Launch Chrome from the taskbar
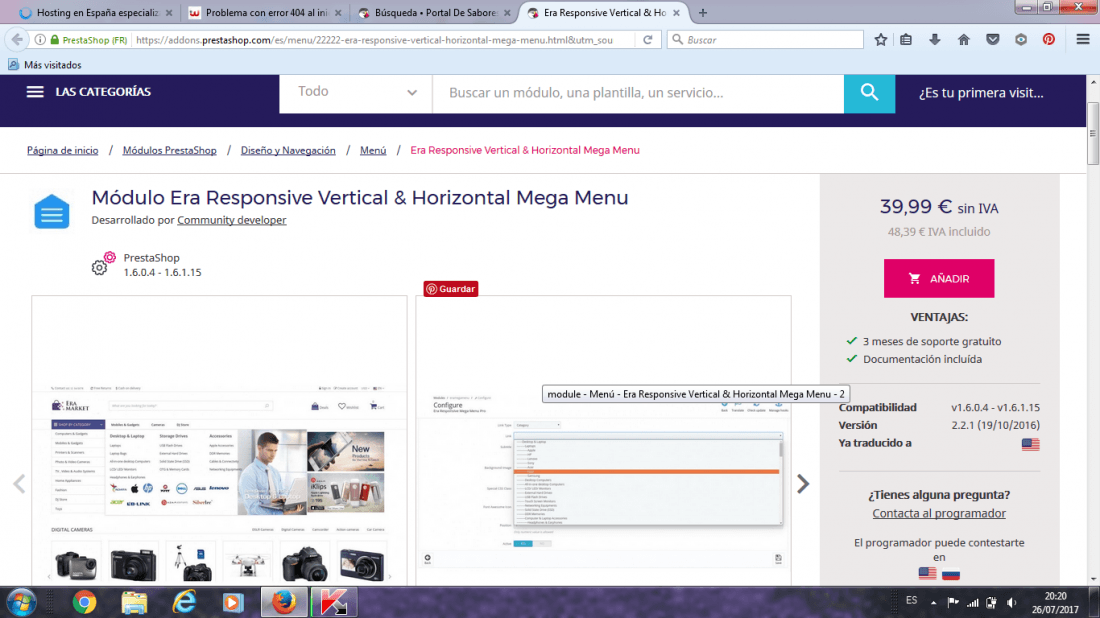Viewport: 1100px width, 618px height. [84, 603]
